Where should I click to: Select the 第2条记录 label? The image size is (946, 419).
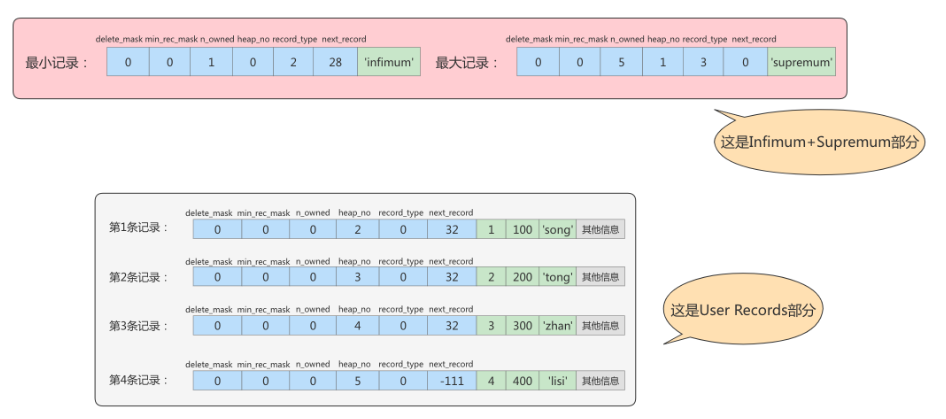pos(139,277)
